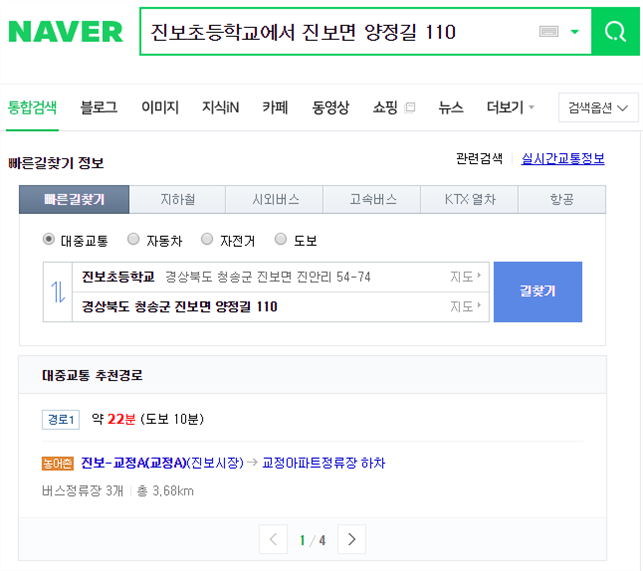
Task: Open 지도 link for 양정길 110 row
Action: (x=465, y=306)
